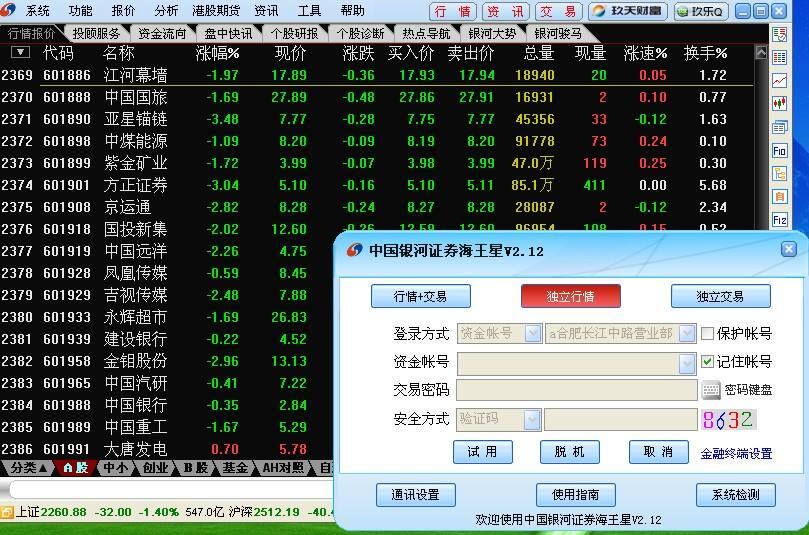Refresh the 8632 captcha image
Image resolution: width=809 pixels, height=535 pixels.
tap(727, 419)
